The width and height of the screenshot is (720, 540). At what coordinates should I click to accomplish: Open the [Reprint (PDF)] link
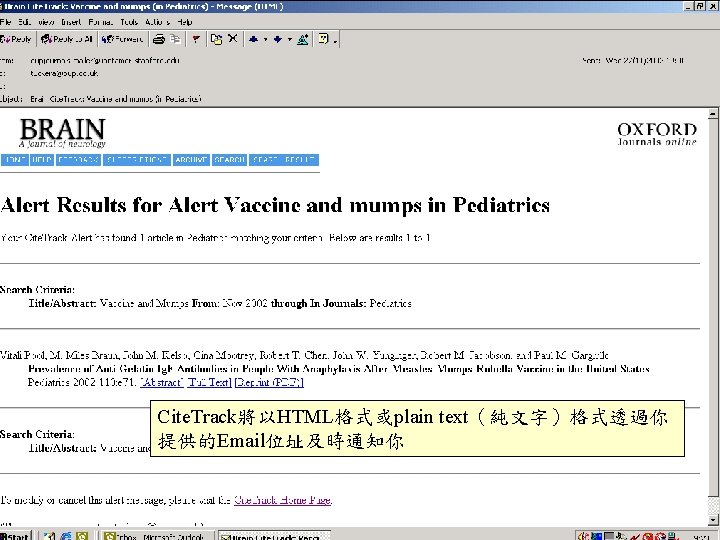(x=269, y=382)
